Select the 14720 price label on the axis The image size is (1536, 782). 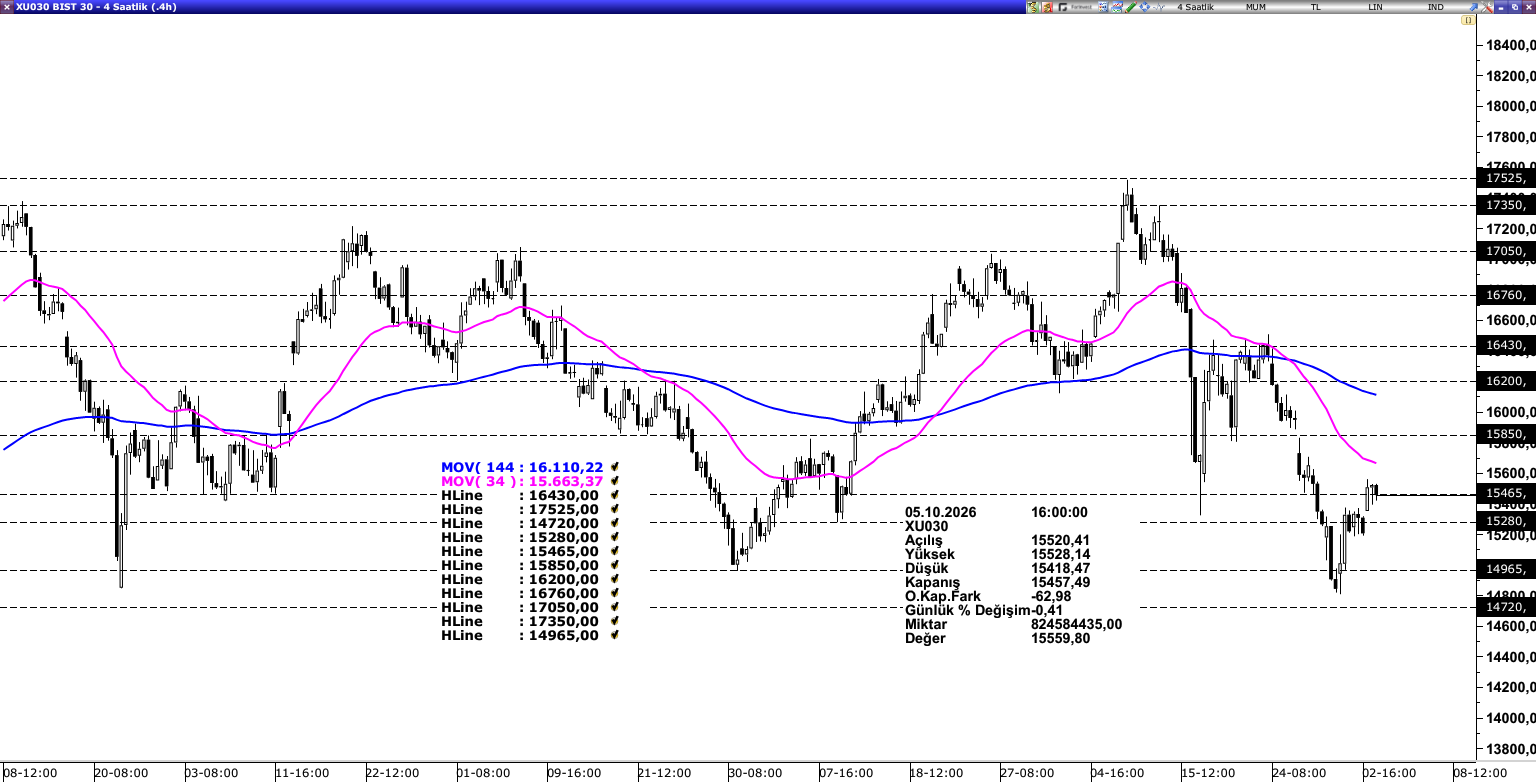point(1507,607)
